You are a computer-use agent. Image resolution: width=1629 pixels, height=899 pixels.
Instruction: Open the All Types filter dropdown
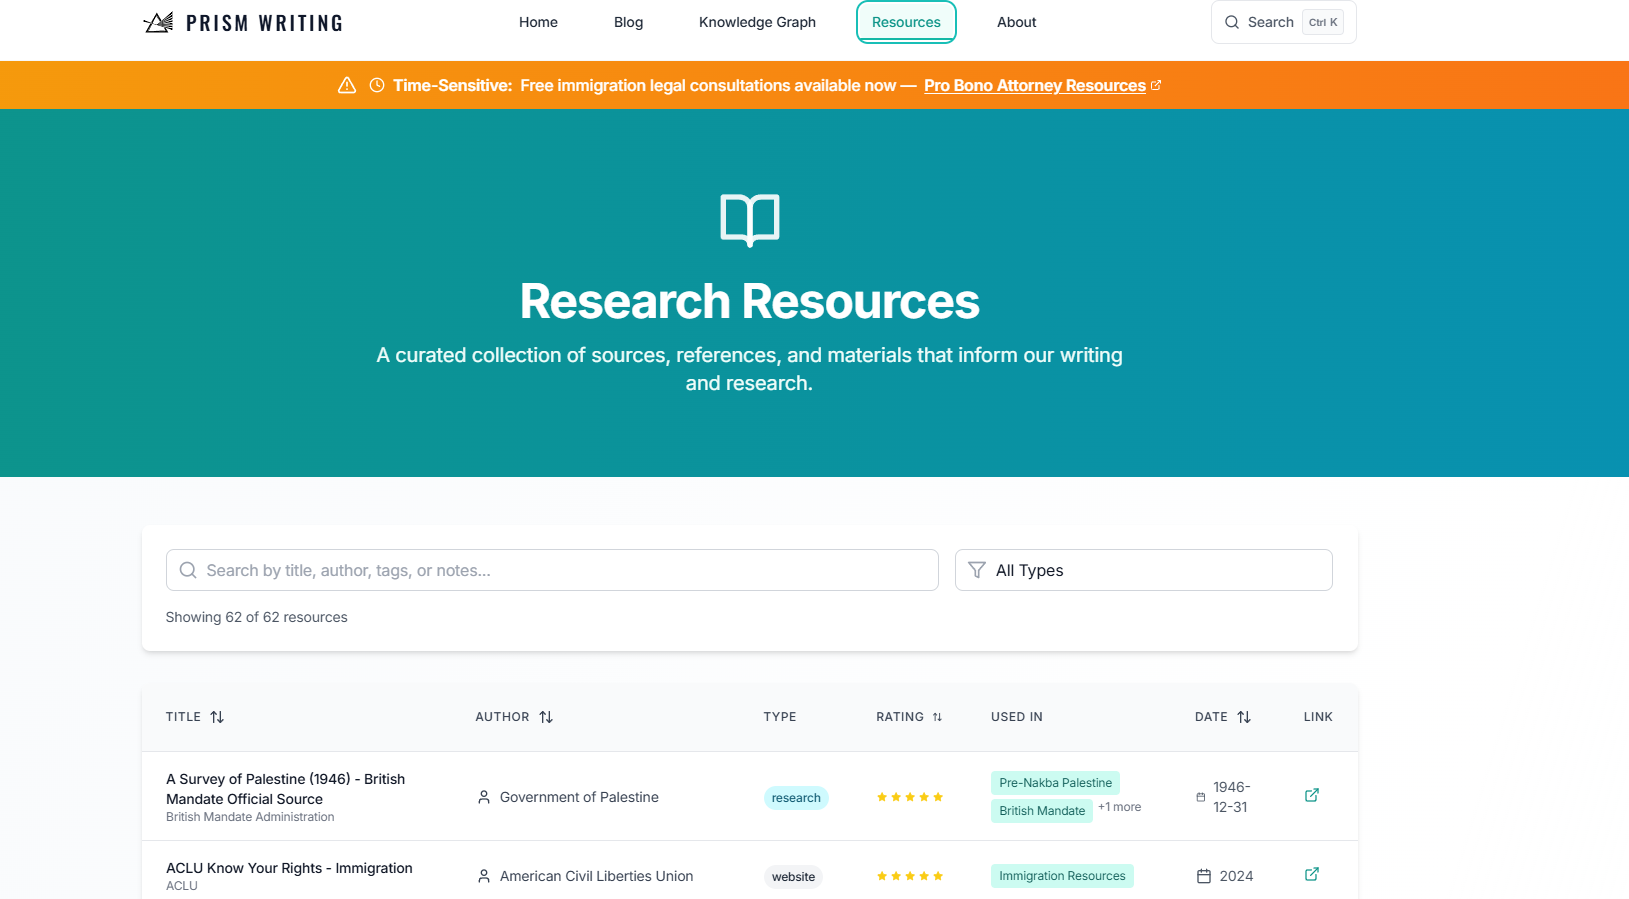tap(1143, 570)
